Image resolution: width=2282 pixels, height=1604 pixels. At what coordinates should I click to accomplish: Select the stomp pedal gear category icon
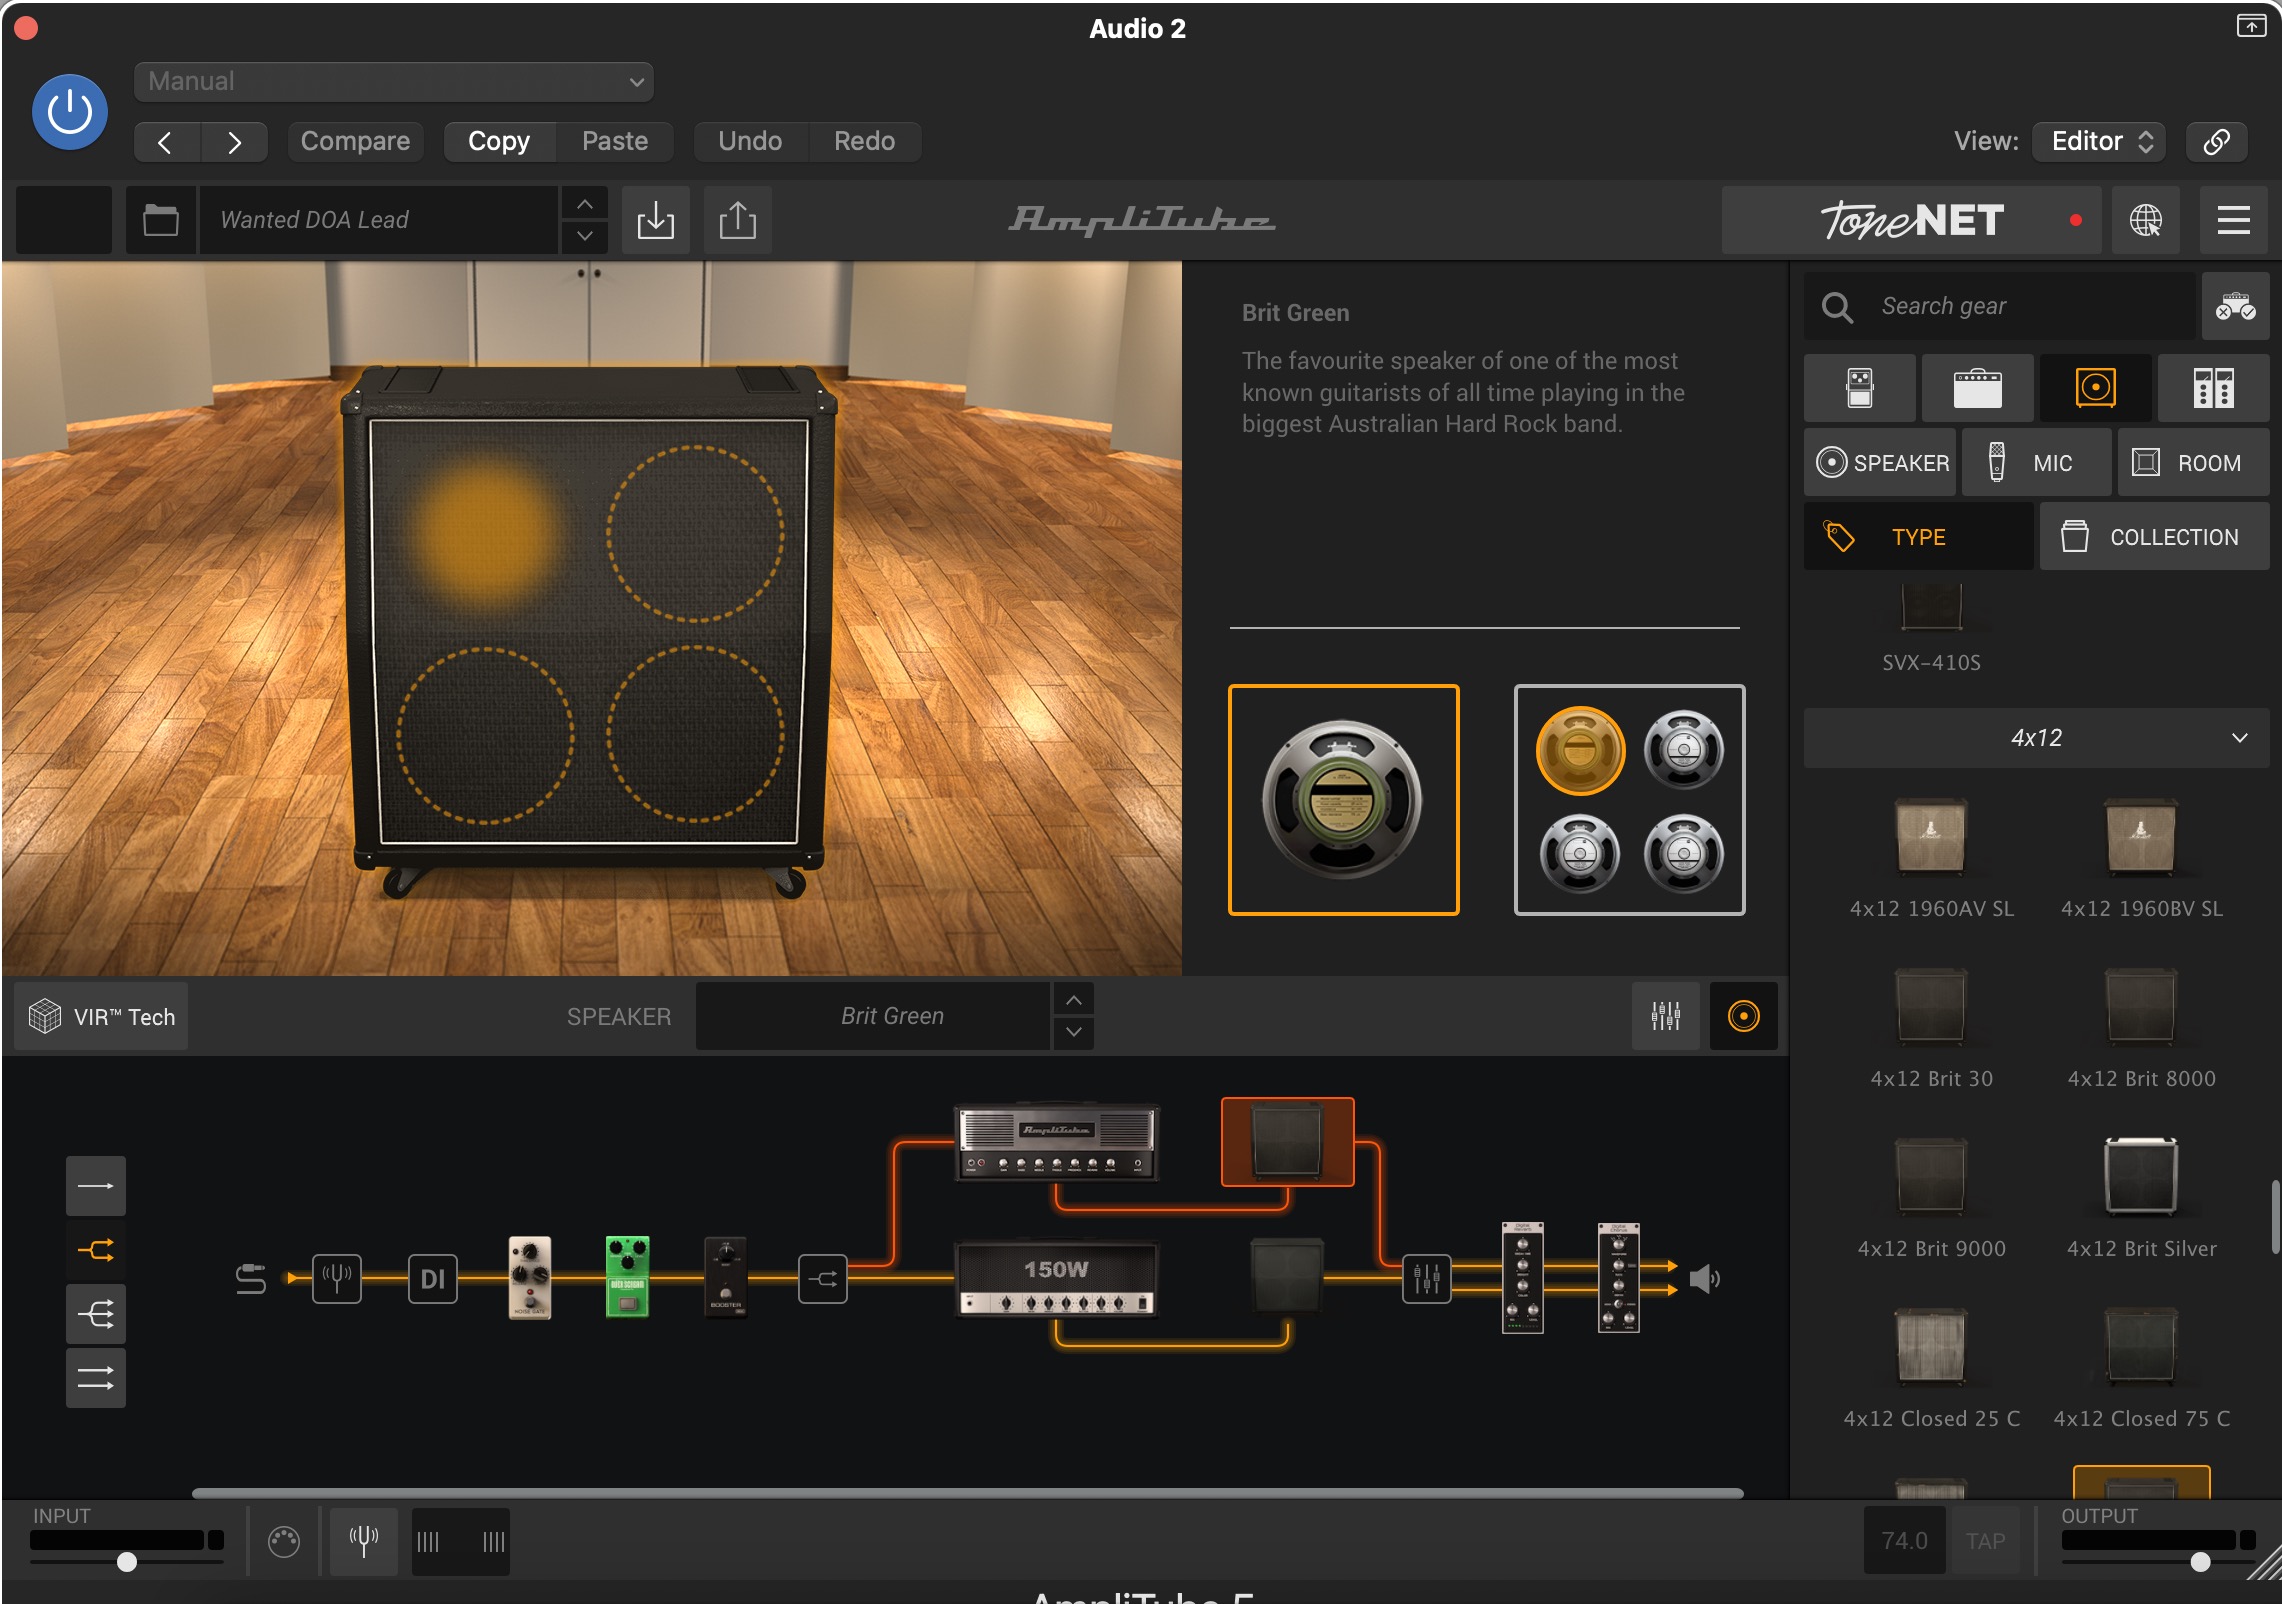tap(1860, 388)
